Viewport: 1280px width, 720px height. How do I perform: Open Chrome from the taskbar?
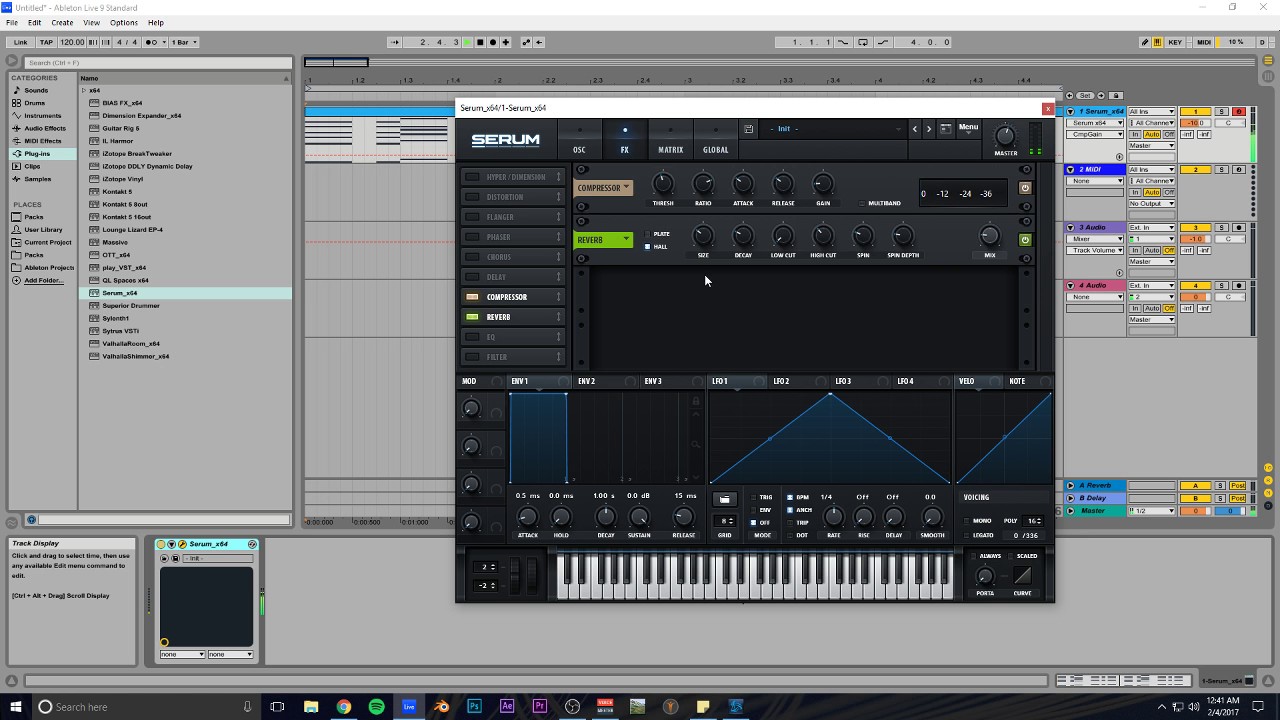click(x=343, y=706)
